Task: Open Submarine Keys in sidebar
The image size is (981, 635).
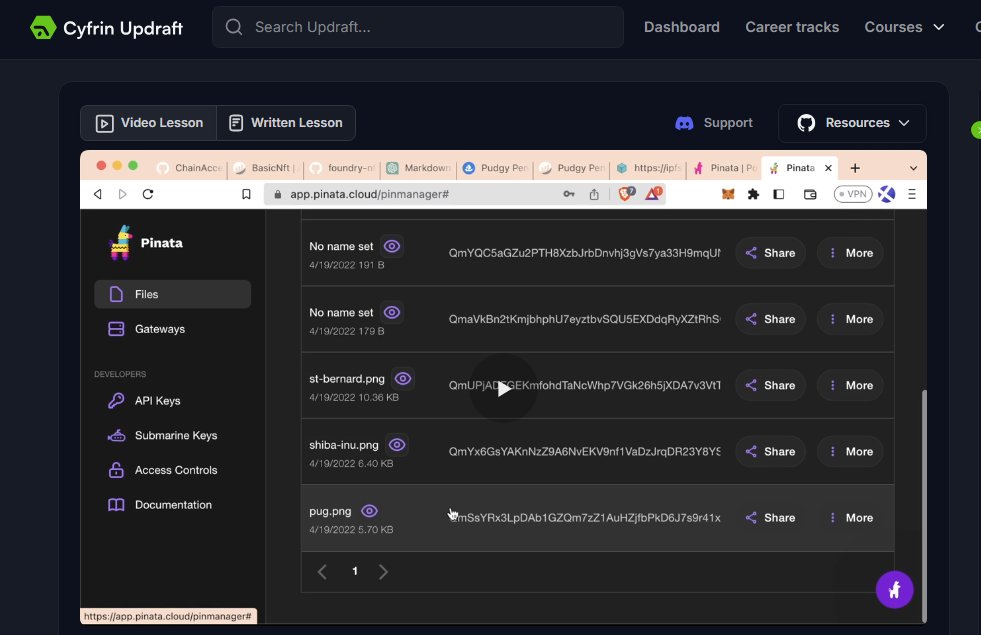Action: pyautogui.click(x=163, y=435)
